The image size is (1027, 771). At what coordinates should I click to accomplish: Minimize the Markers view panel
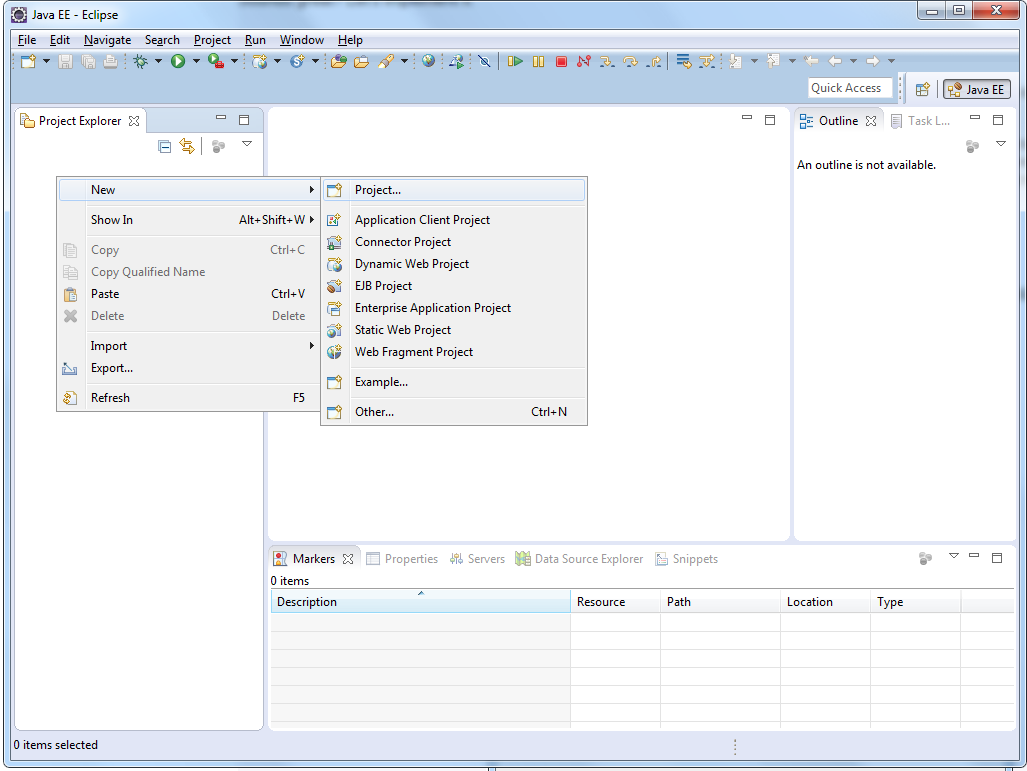point(975,556)
